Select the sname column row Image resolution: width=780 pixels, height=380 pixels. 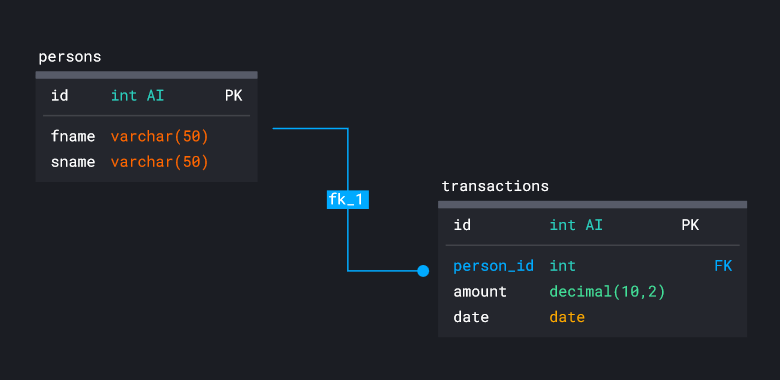click(x=146, y=162)
